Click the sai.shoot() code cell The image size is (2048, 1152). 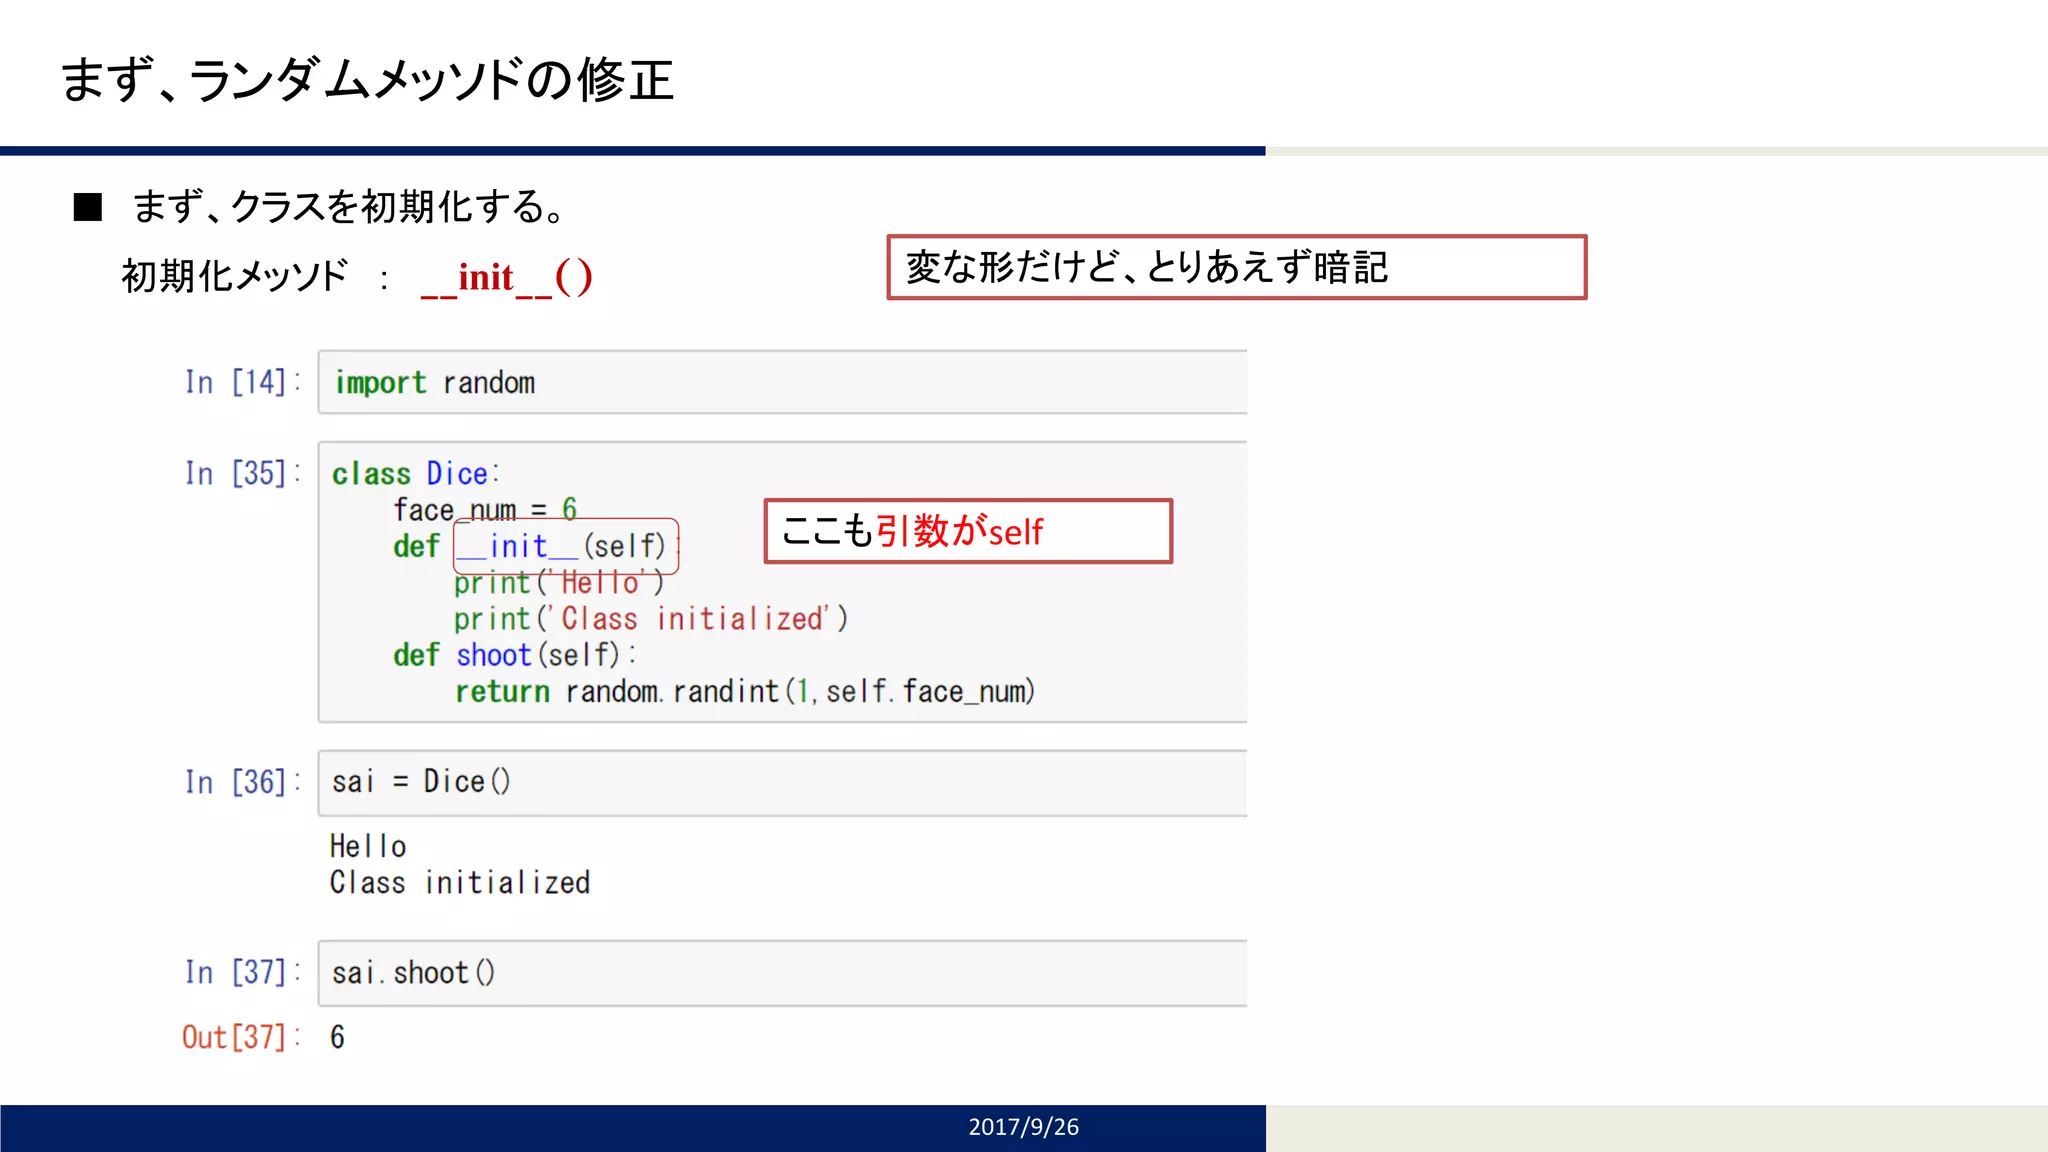(x=782, y=972)
